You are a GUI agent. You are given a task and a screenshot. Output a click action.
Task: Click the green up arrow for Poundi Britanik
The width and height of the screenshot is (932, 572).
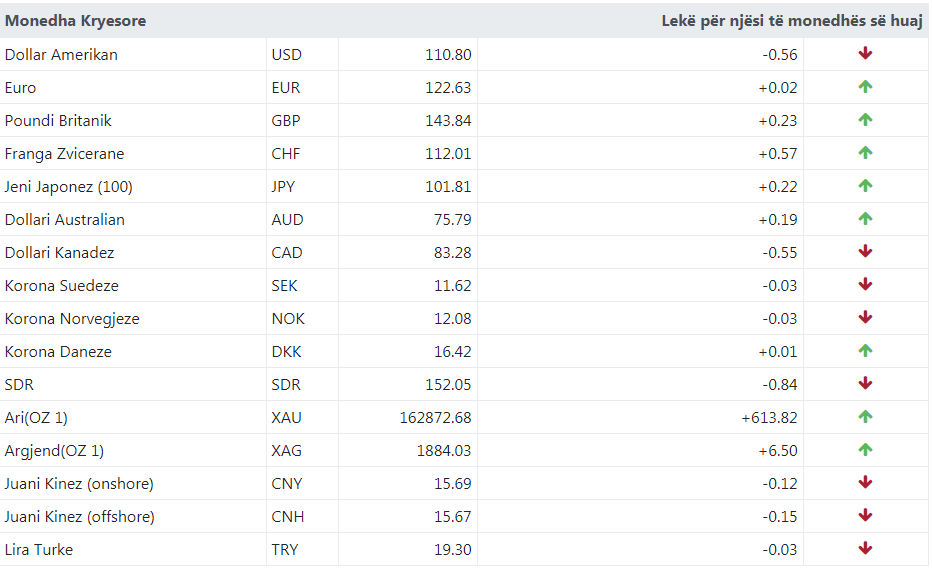(x=865, y=120)
